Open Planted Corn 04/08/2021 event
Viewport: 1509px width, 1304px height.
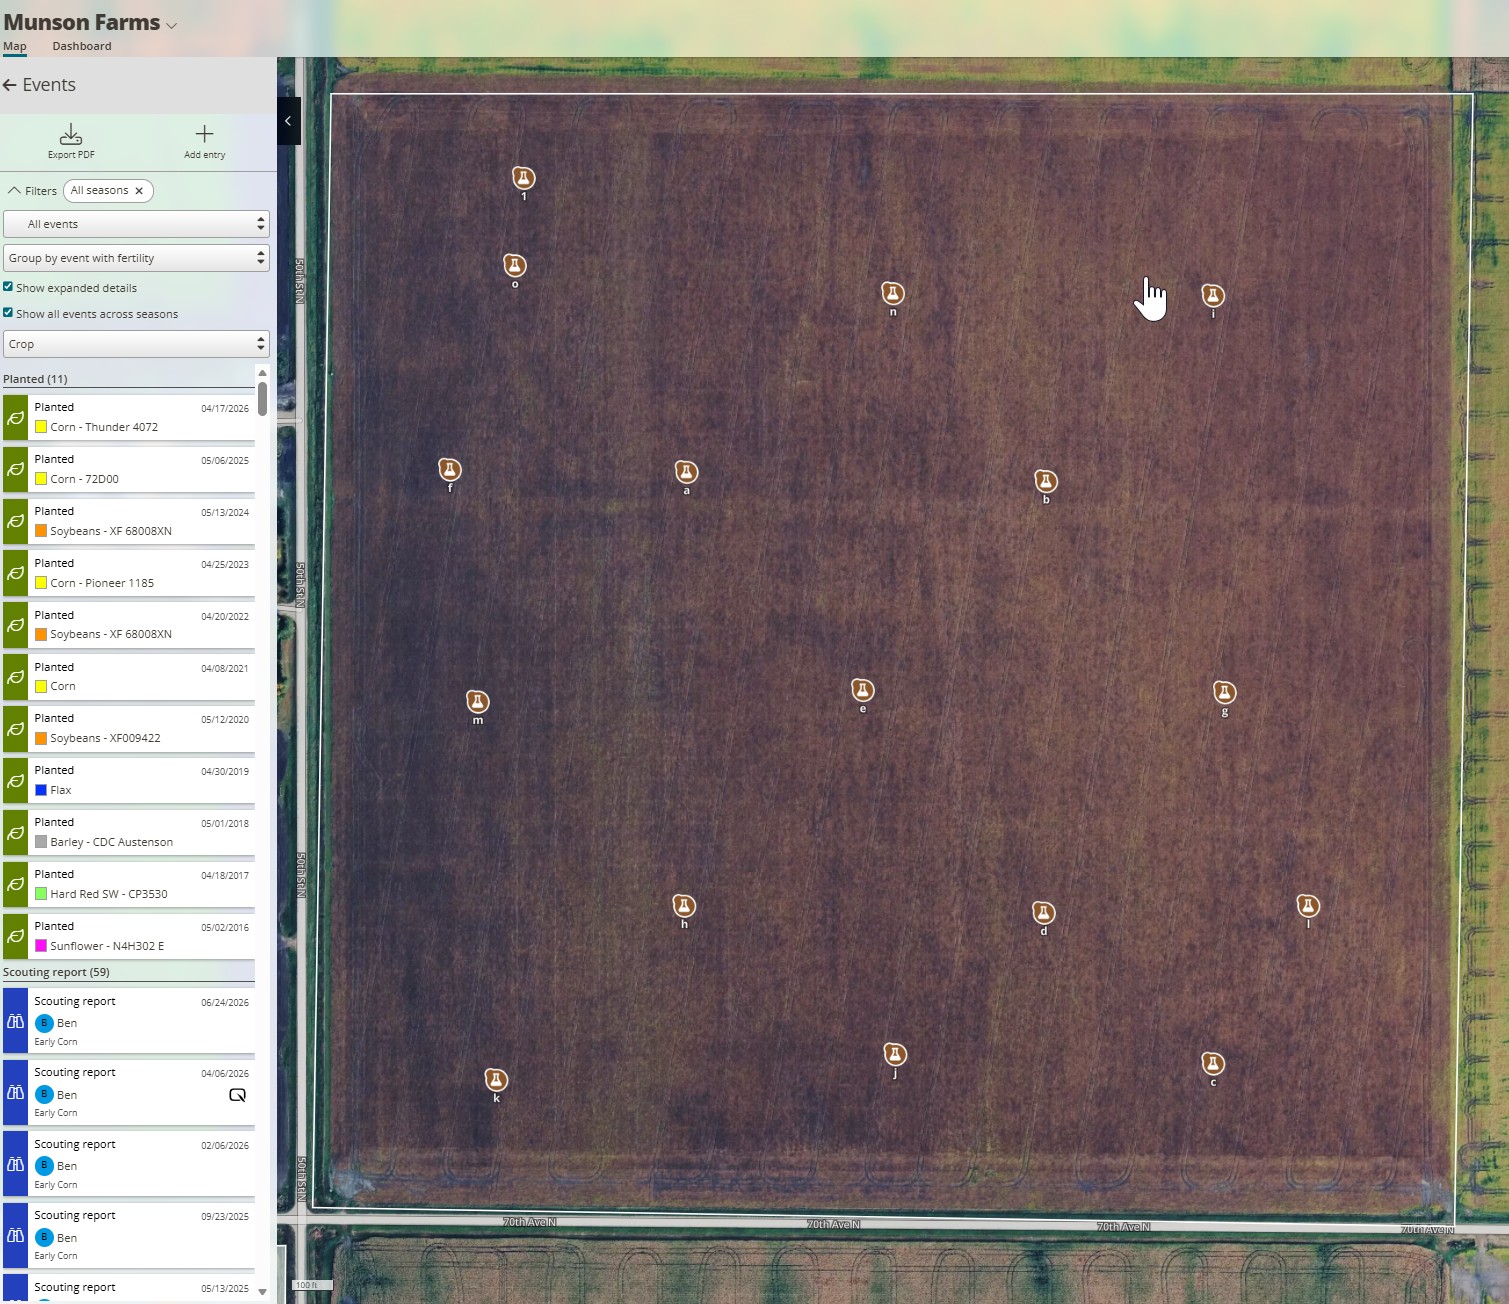[129, 677]
